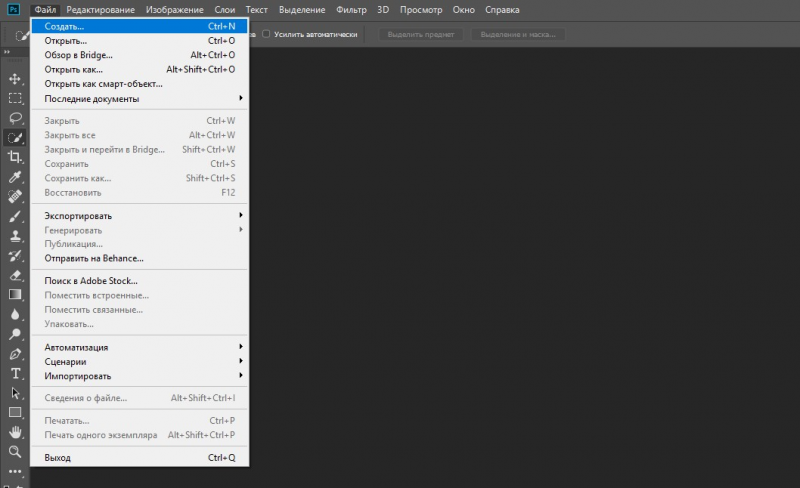
Task: Select the Rectangle shape tool
Action: tap(15, 412)
